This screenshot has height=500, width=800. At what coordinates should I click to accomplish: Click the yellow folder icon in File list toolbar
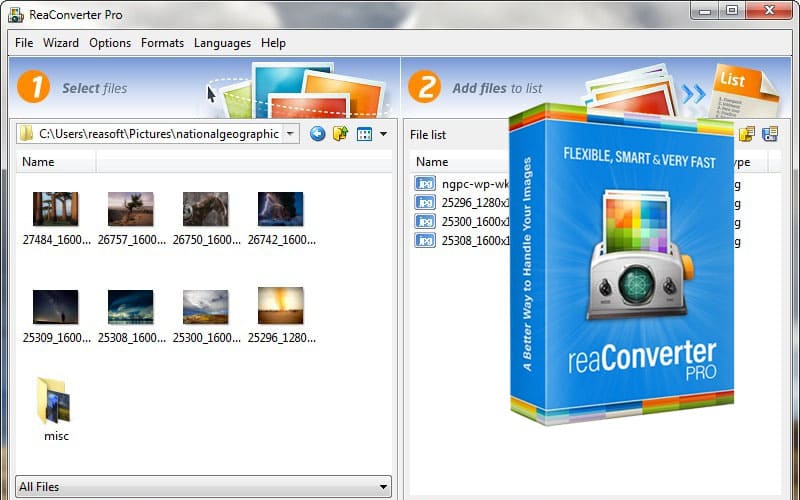[746, 134]
